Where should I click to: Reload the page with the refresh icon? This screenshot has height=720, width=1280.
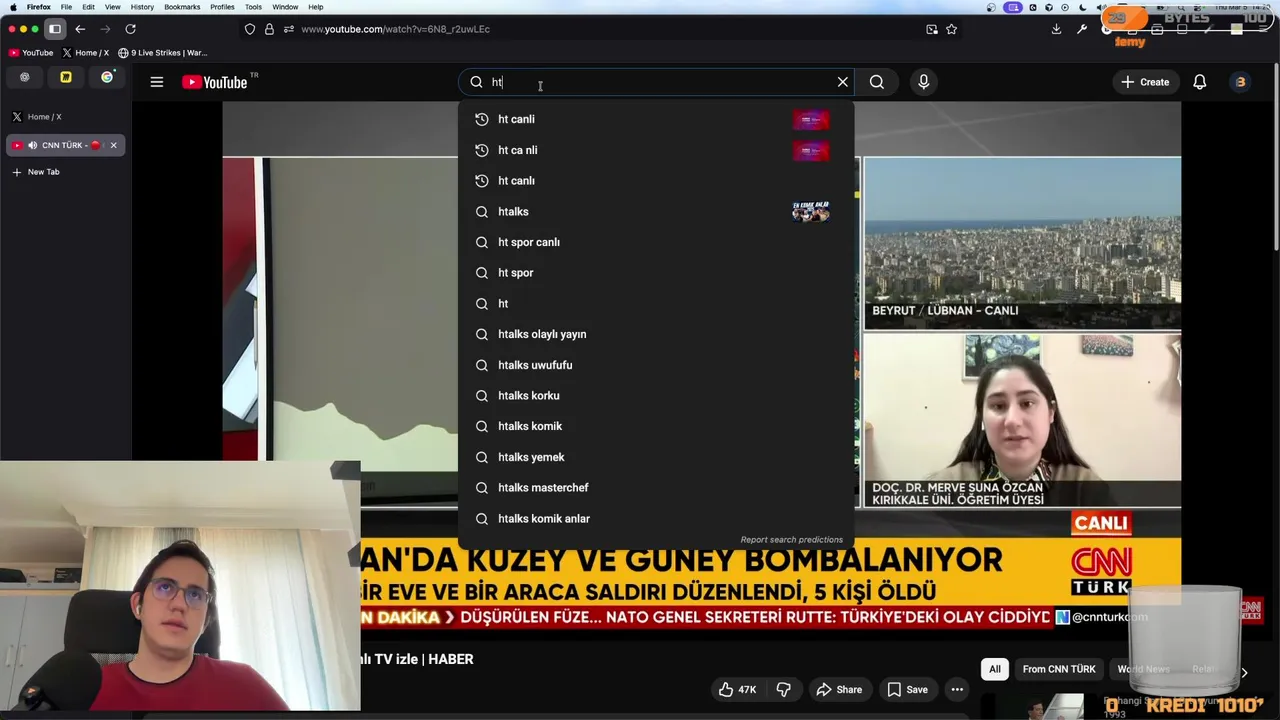tap(130, 29)
